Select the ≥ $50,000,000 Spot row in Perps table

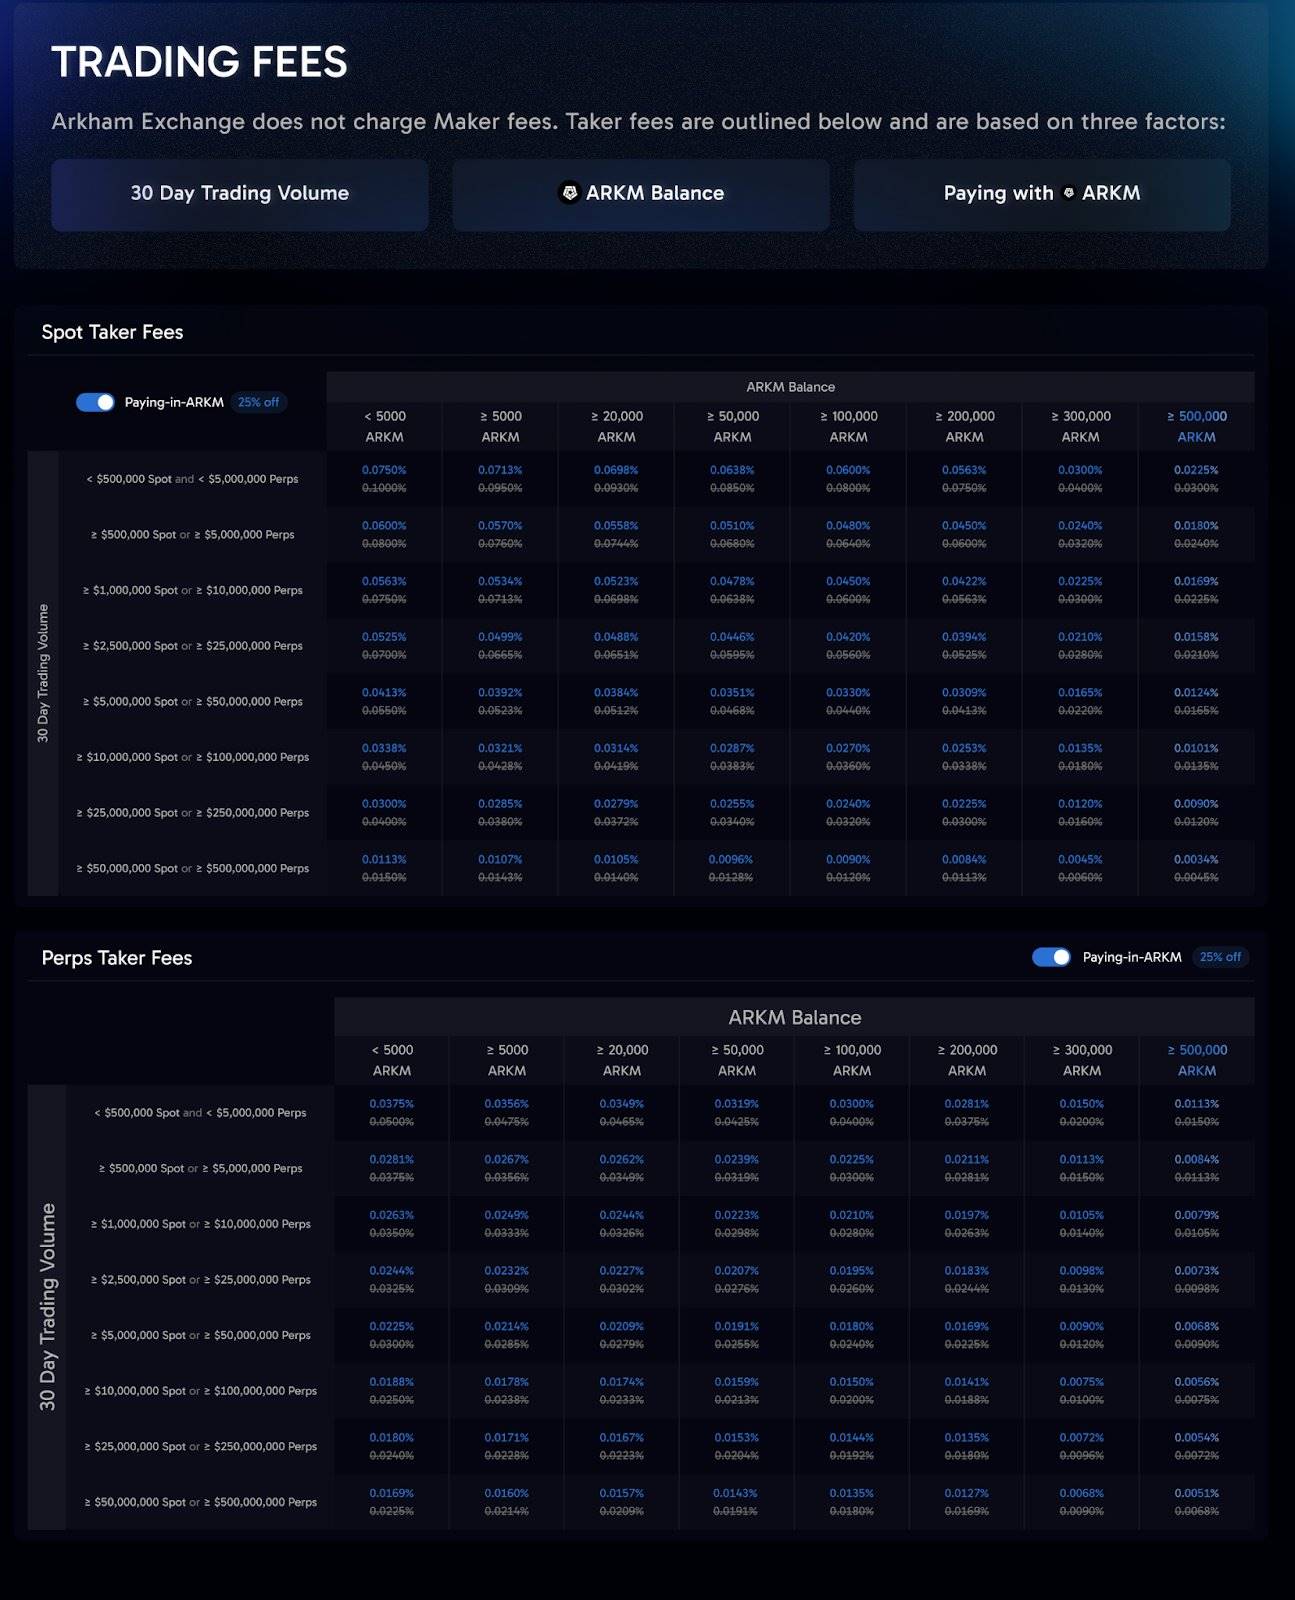click(200, 1502)
